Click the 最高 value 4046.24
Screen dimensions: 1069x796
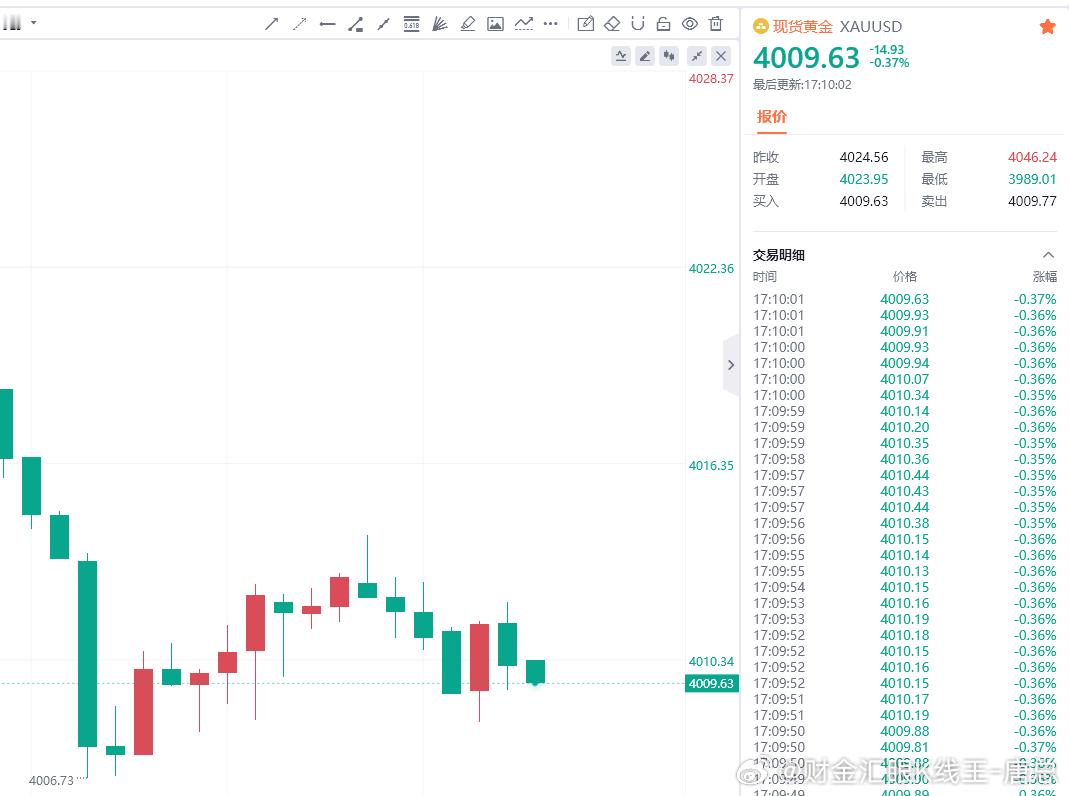pyautogui.click(x=1032, y=157)
